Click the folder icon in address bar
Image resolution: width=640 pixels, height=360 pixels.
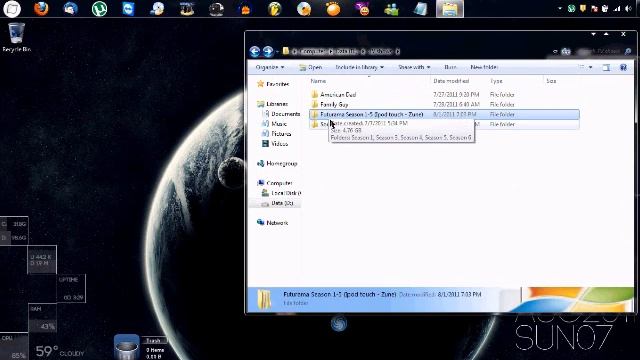(286, 51)
